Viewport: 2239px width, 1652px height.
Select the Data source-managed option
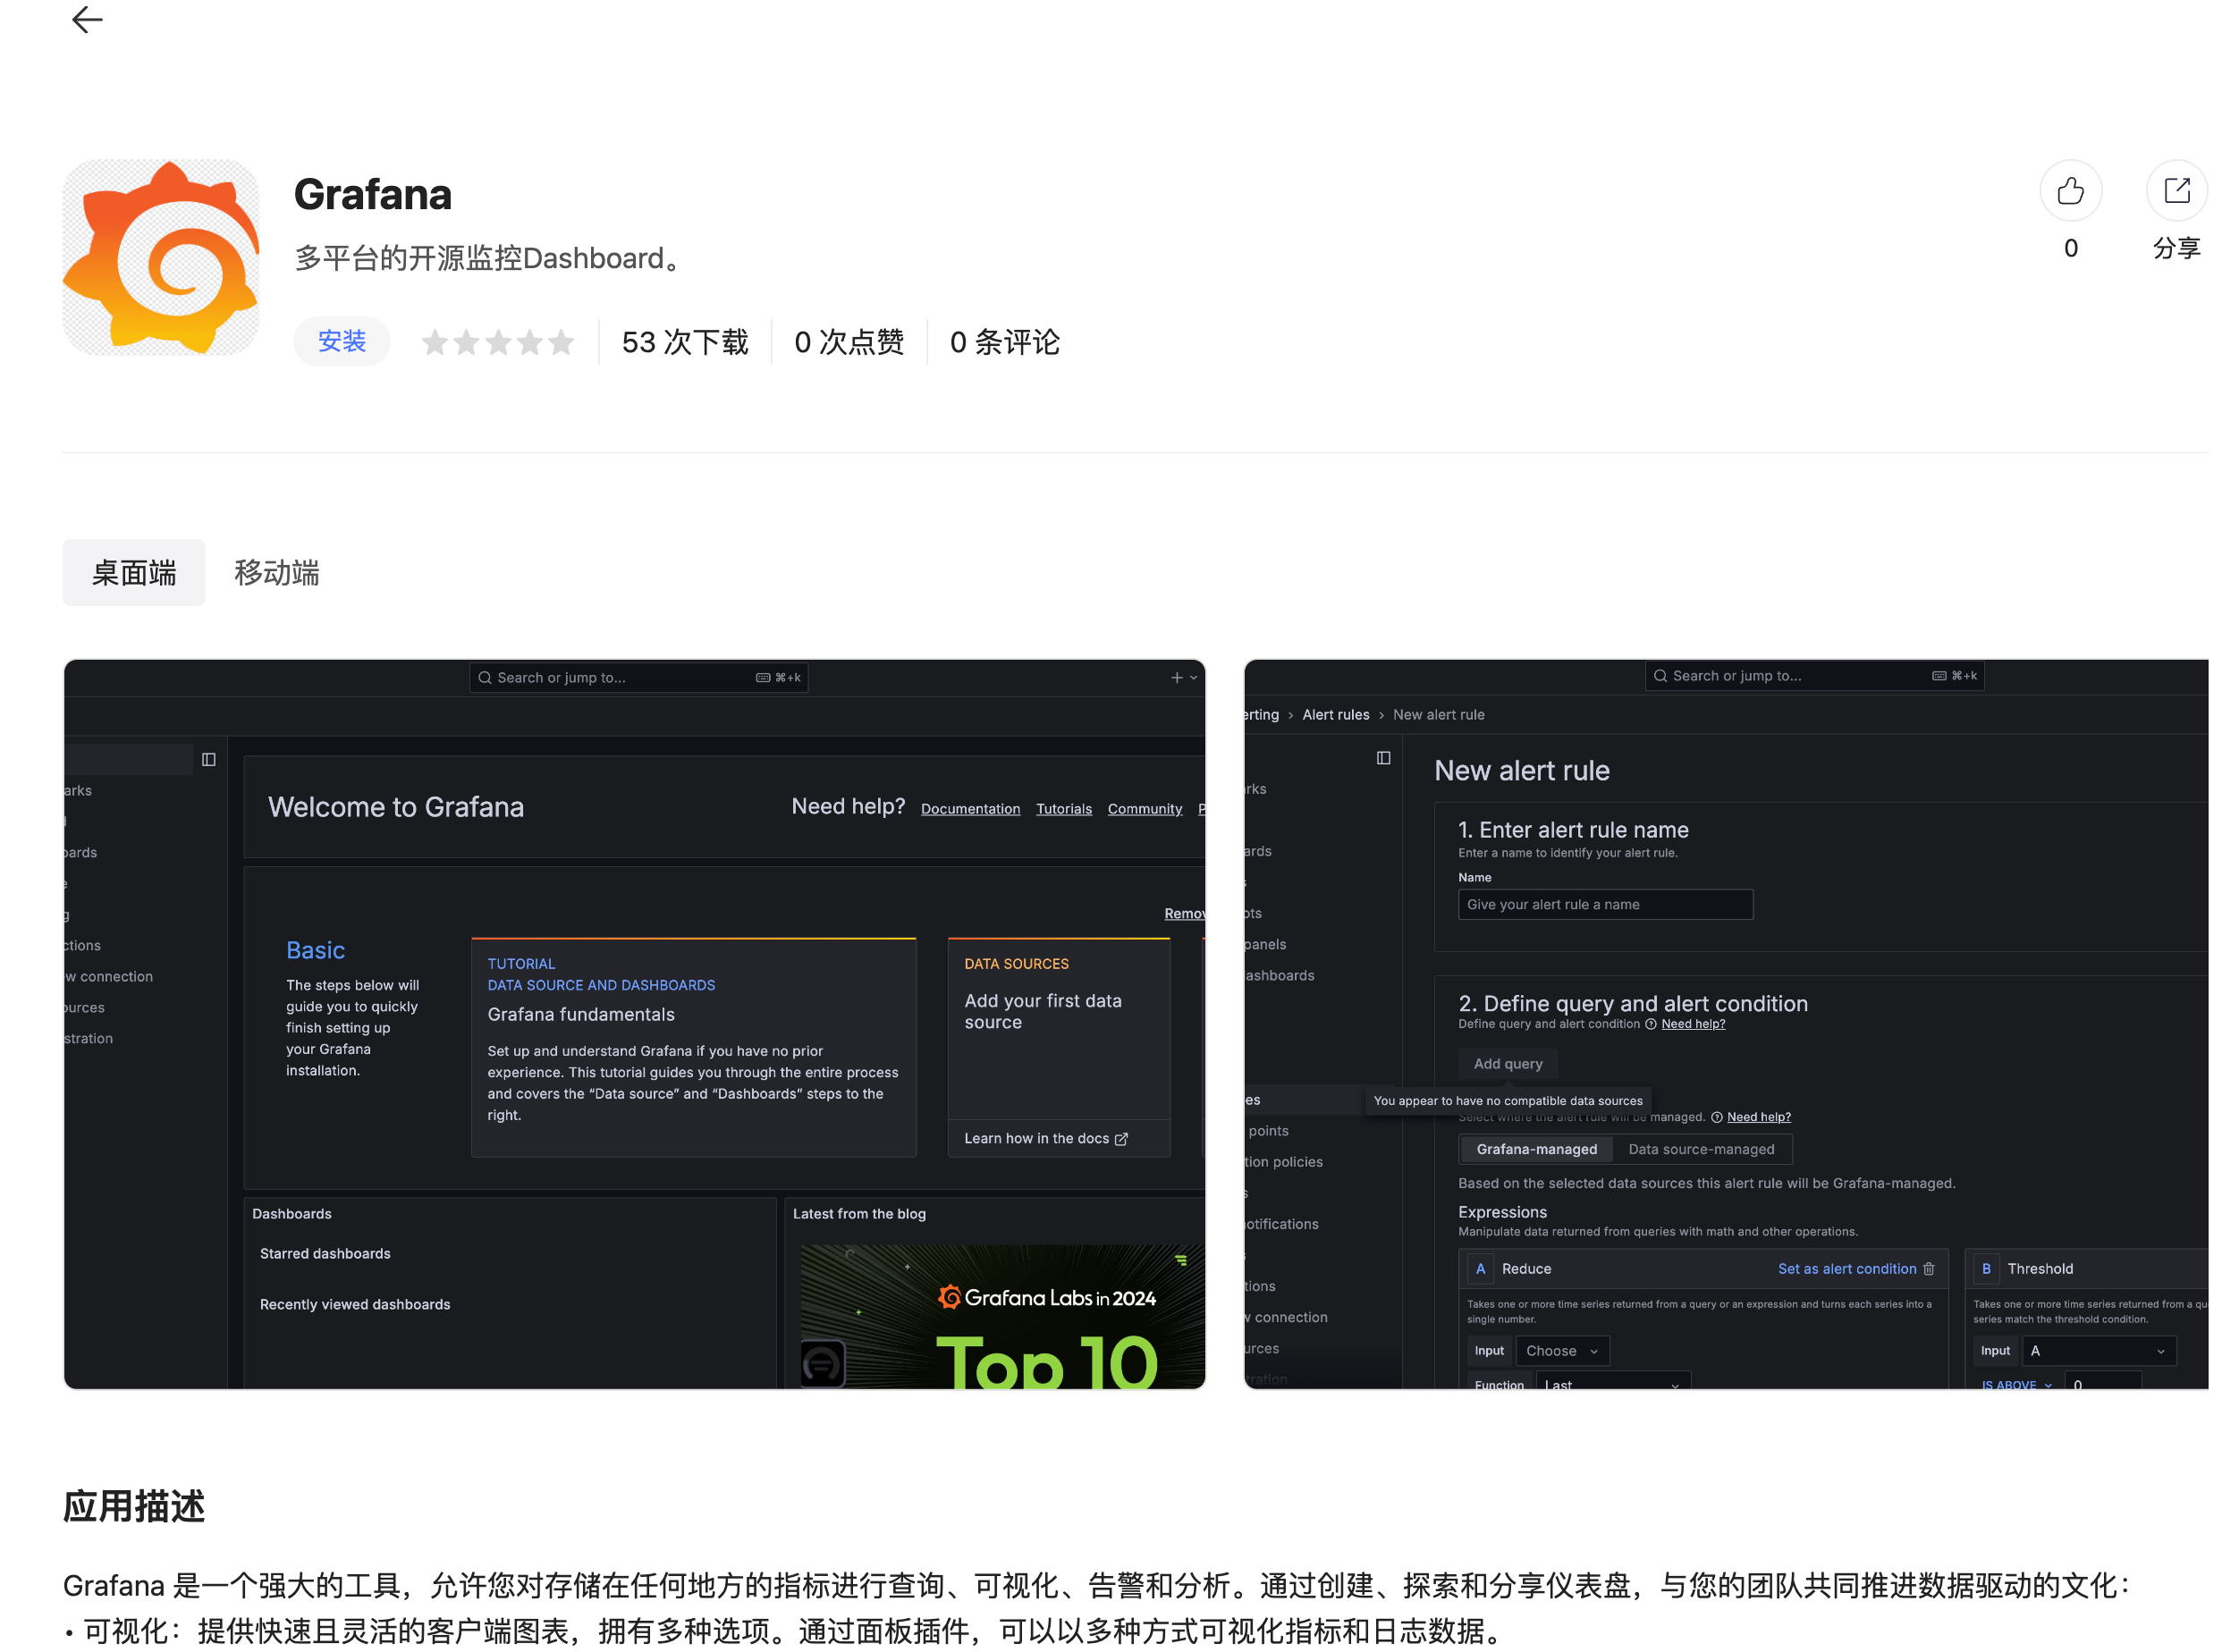click(x=1701, y=1150)
